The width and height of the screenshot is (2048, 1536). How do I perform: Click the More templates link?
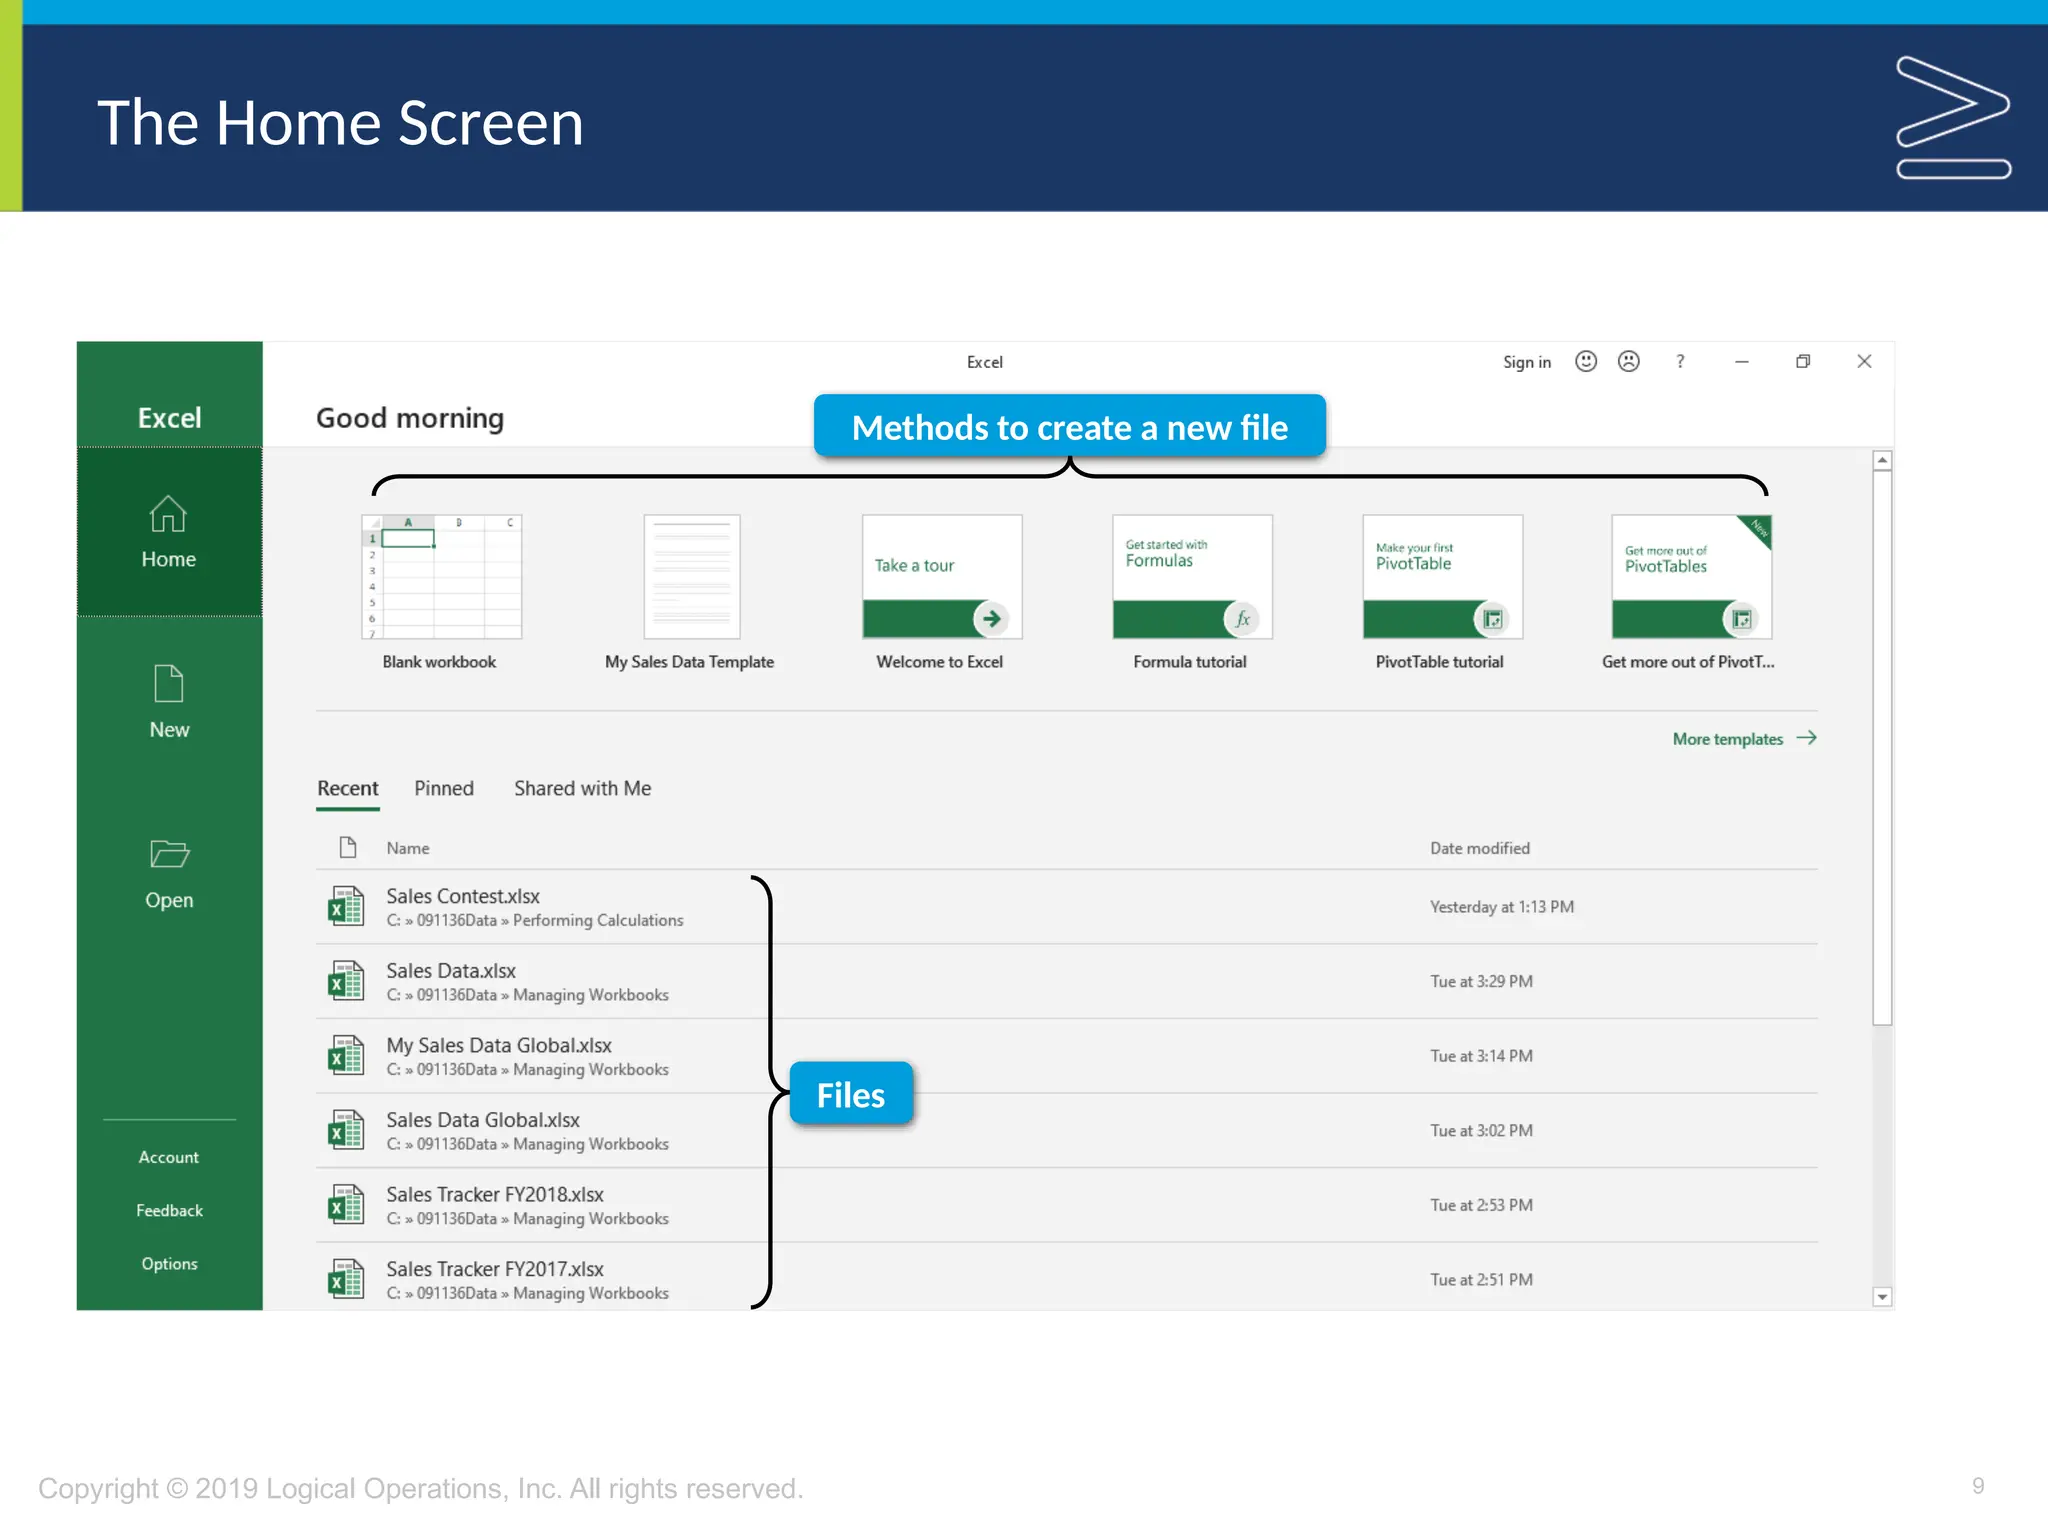(x=1728, y=739)
